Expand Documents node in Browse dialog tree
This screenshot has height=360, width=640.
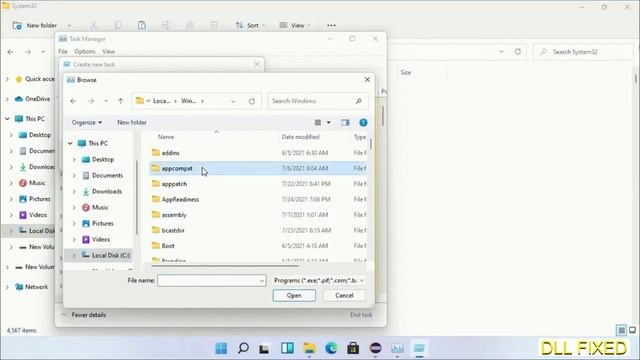point(74,176)
